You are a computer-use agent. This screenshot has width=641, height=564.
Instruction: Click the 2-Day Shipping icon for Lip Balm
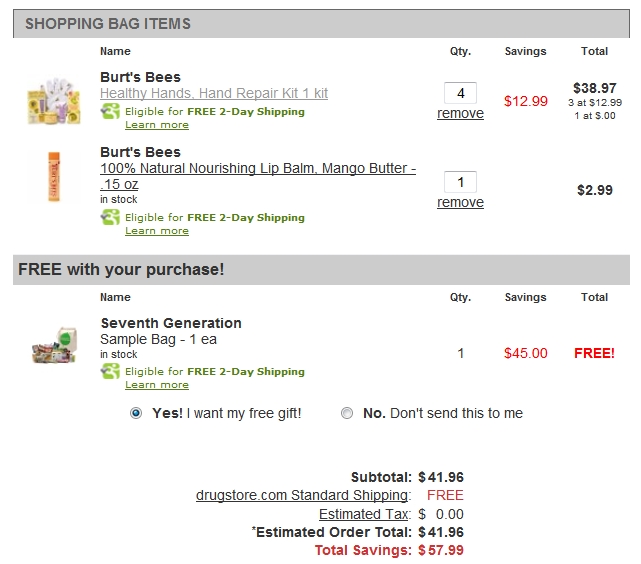click(x=110, y=217)
